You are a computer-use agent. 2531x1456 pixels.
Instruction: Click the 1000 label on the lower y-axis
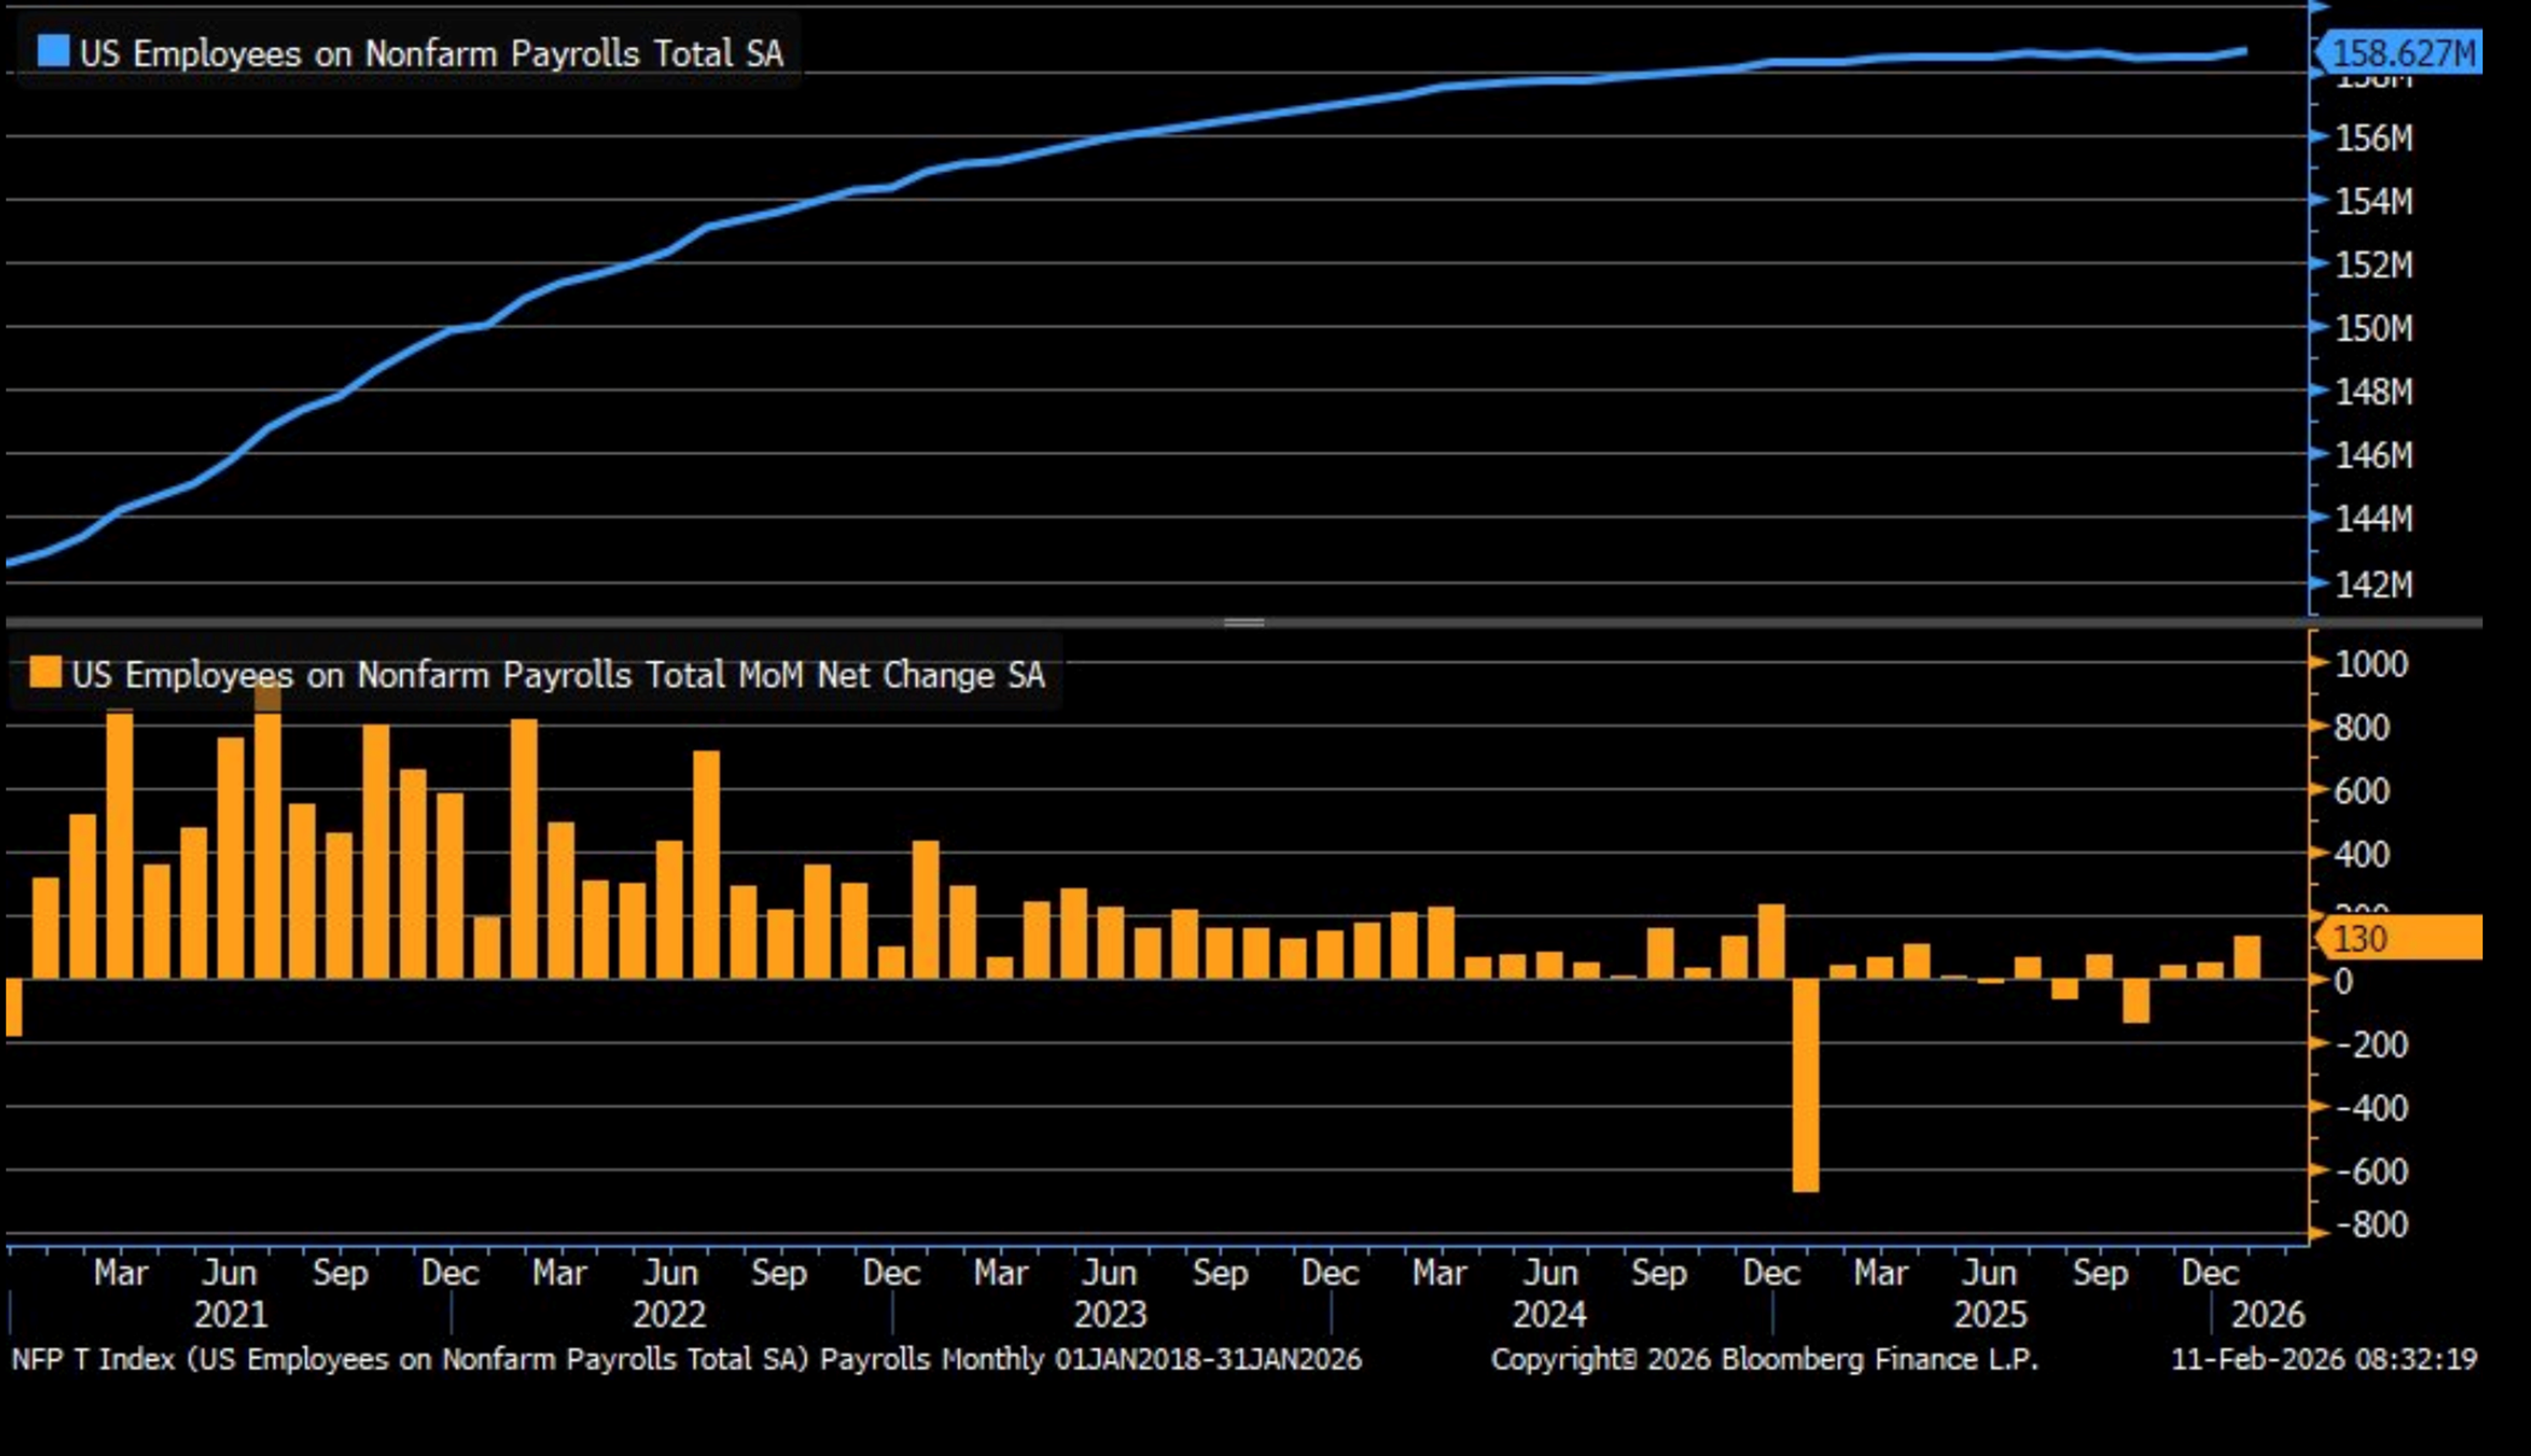pyautogui.click(x=2371, y=664)
